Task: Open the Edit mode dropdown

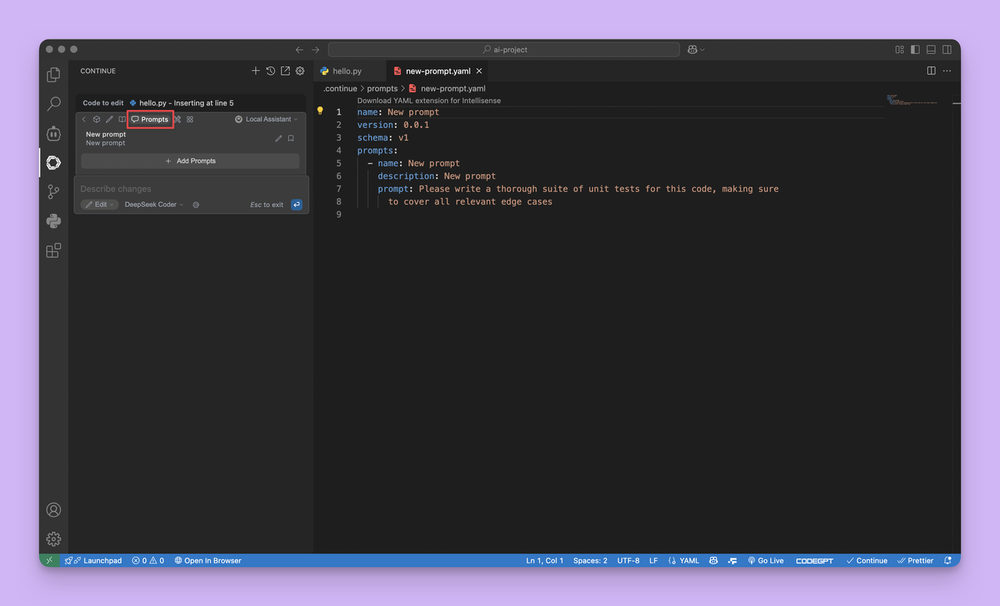Action: pos(99,204)
